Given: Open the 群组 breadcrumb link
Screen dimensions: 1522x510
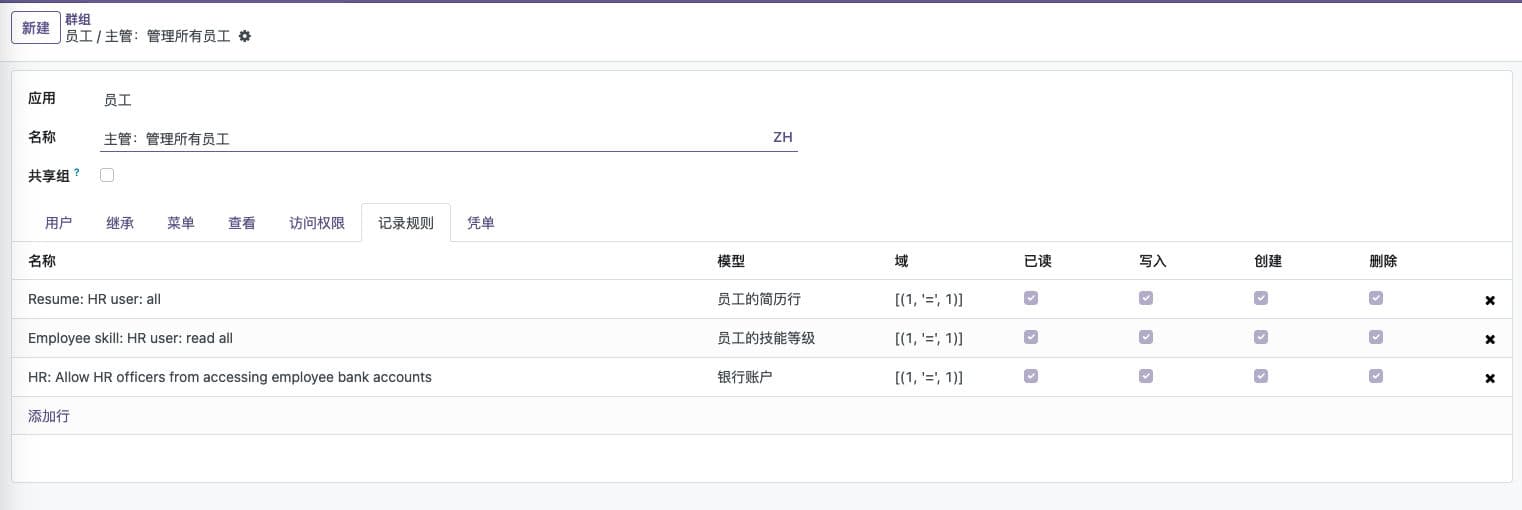Looking at the screenshot, I should (78, 19).
